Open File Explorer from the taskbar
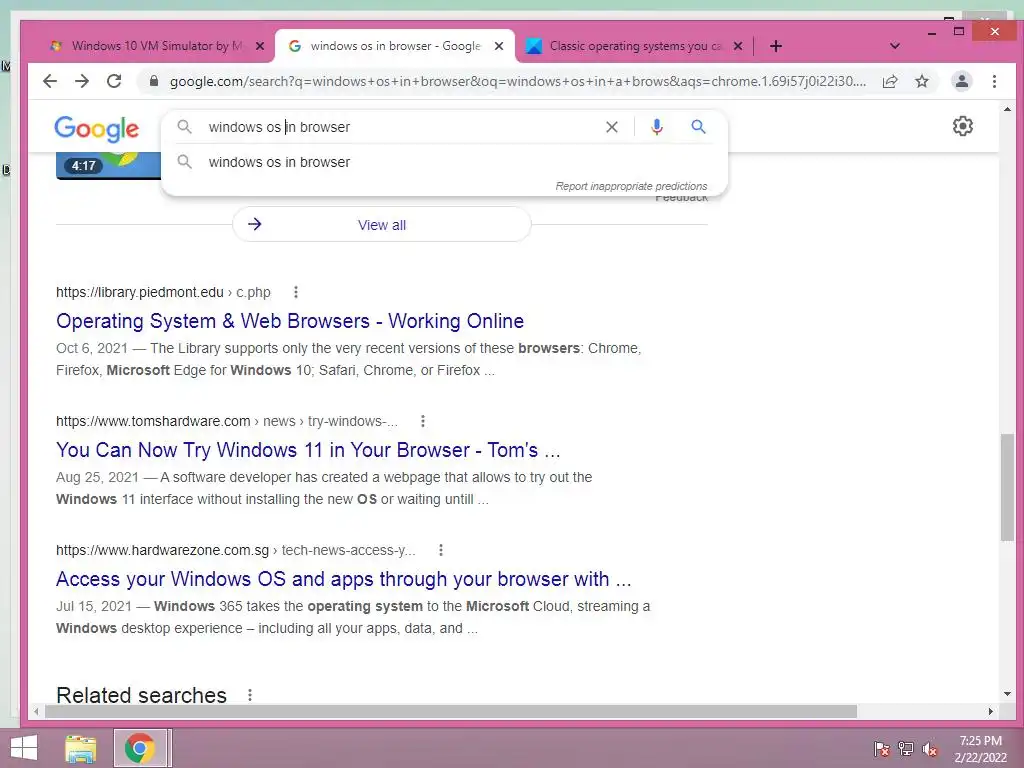This screenshot has width=1024, height=768. tap(81, 748)
